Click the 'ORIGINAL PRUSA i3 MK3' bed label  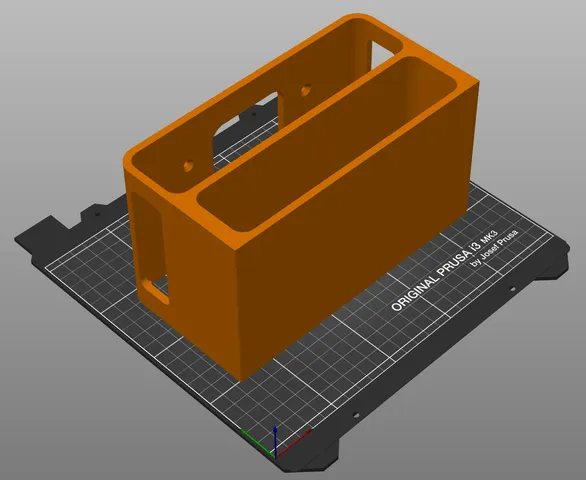(x=444, y=271)
